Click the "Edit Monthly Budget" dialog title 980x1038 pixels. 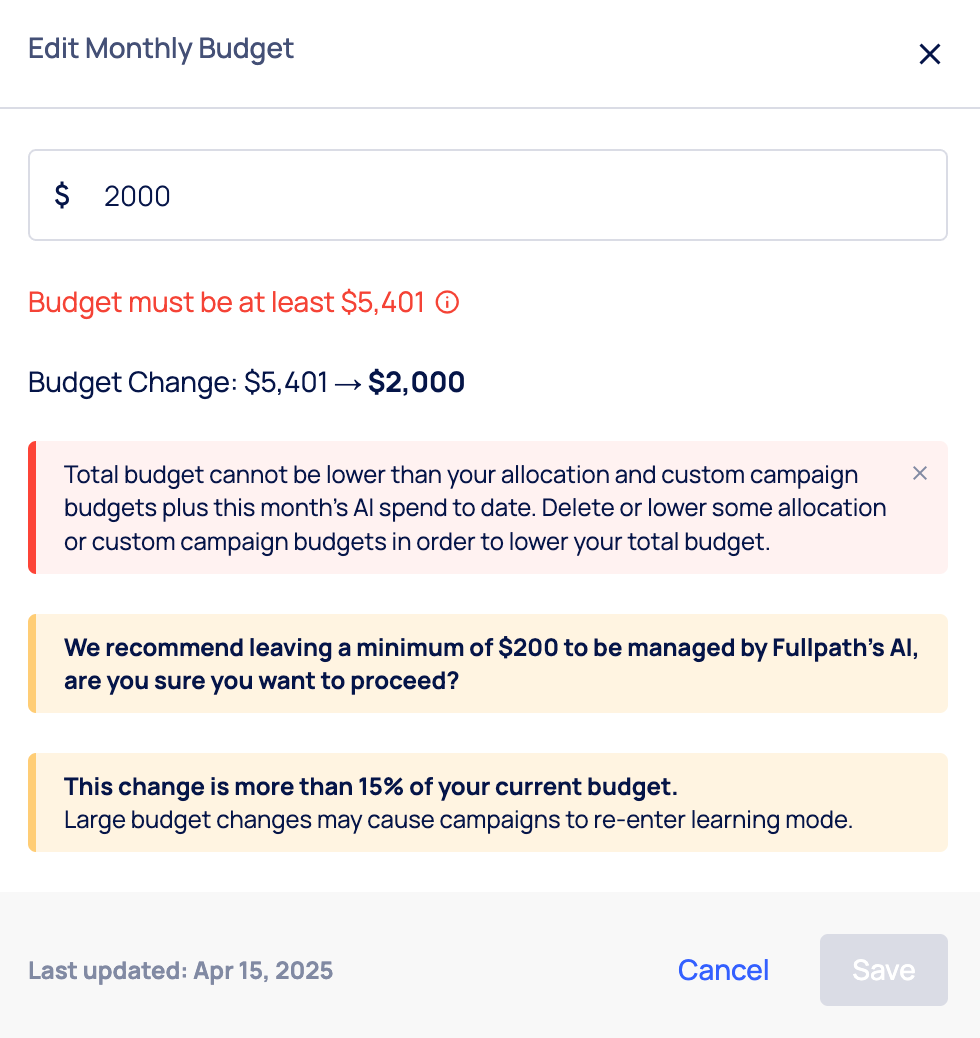pos(161,48)
